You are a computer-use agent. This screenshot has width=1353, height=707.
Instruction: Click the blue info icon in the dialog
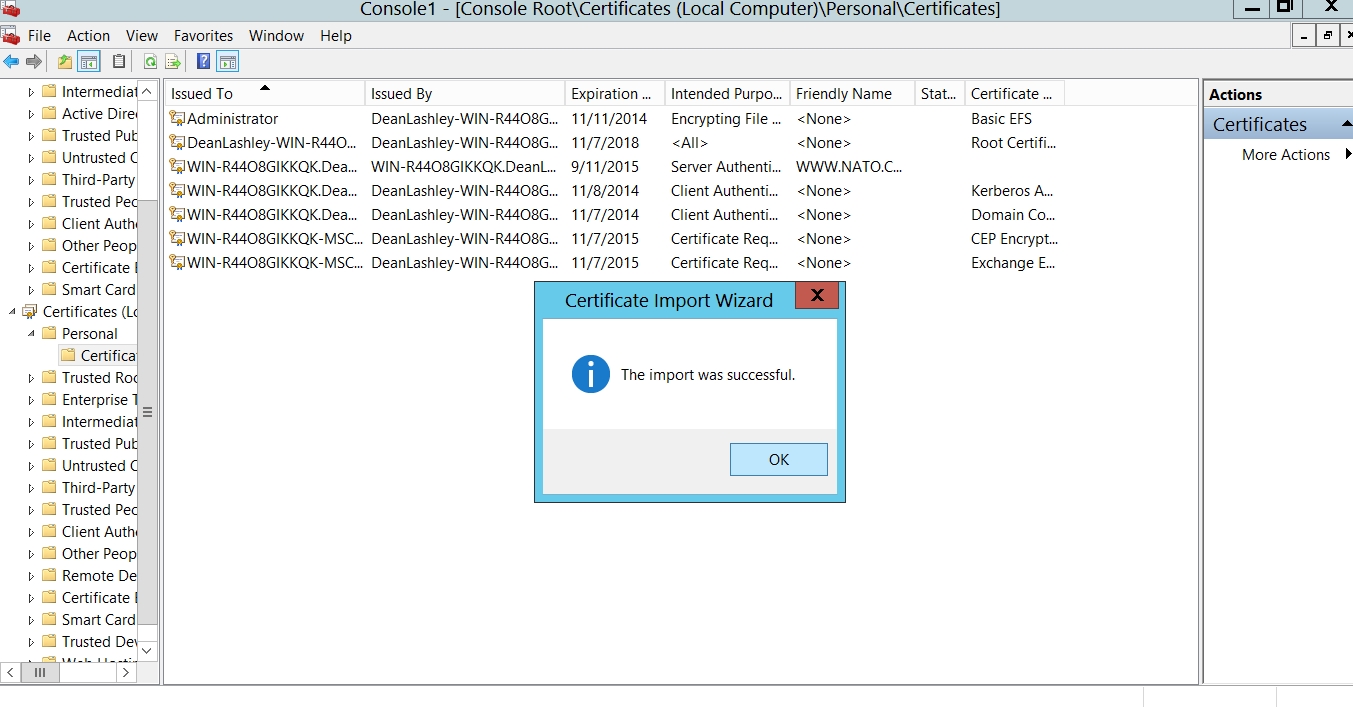590,375
